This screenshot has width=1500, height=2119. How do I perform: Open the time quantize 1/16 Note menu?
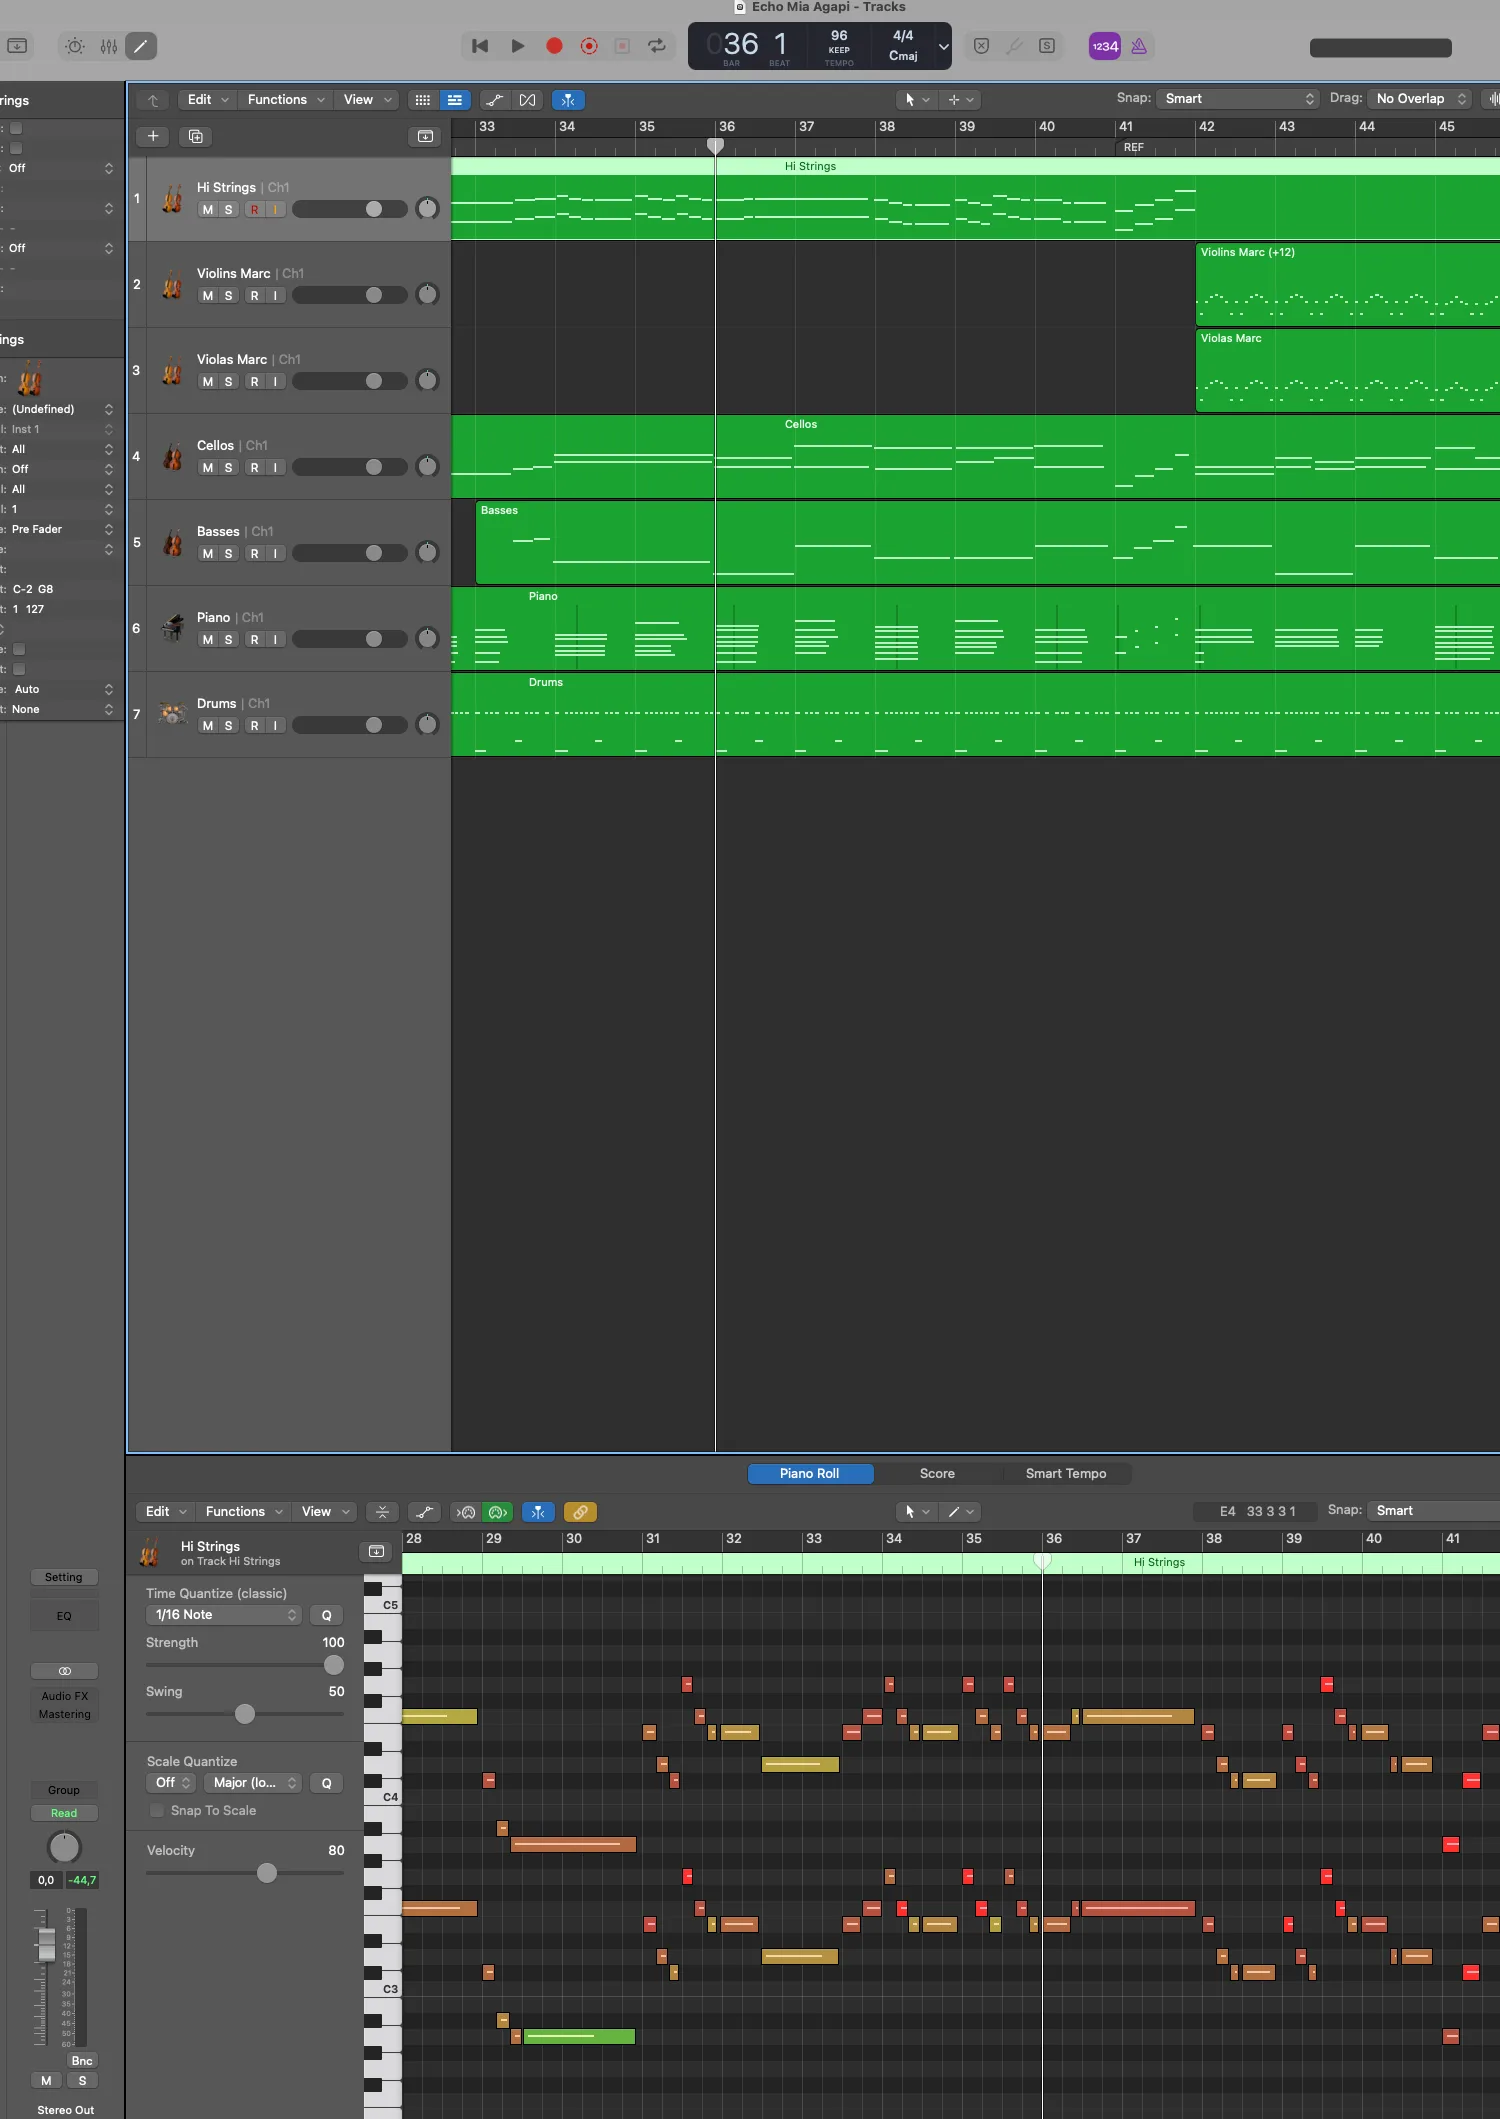click(224, 1615)
